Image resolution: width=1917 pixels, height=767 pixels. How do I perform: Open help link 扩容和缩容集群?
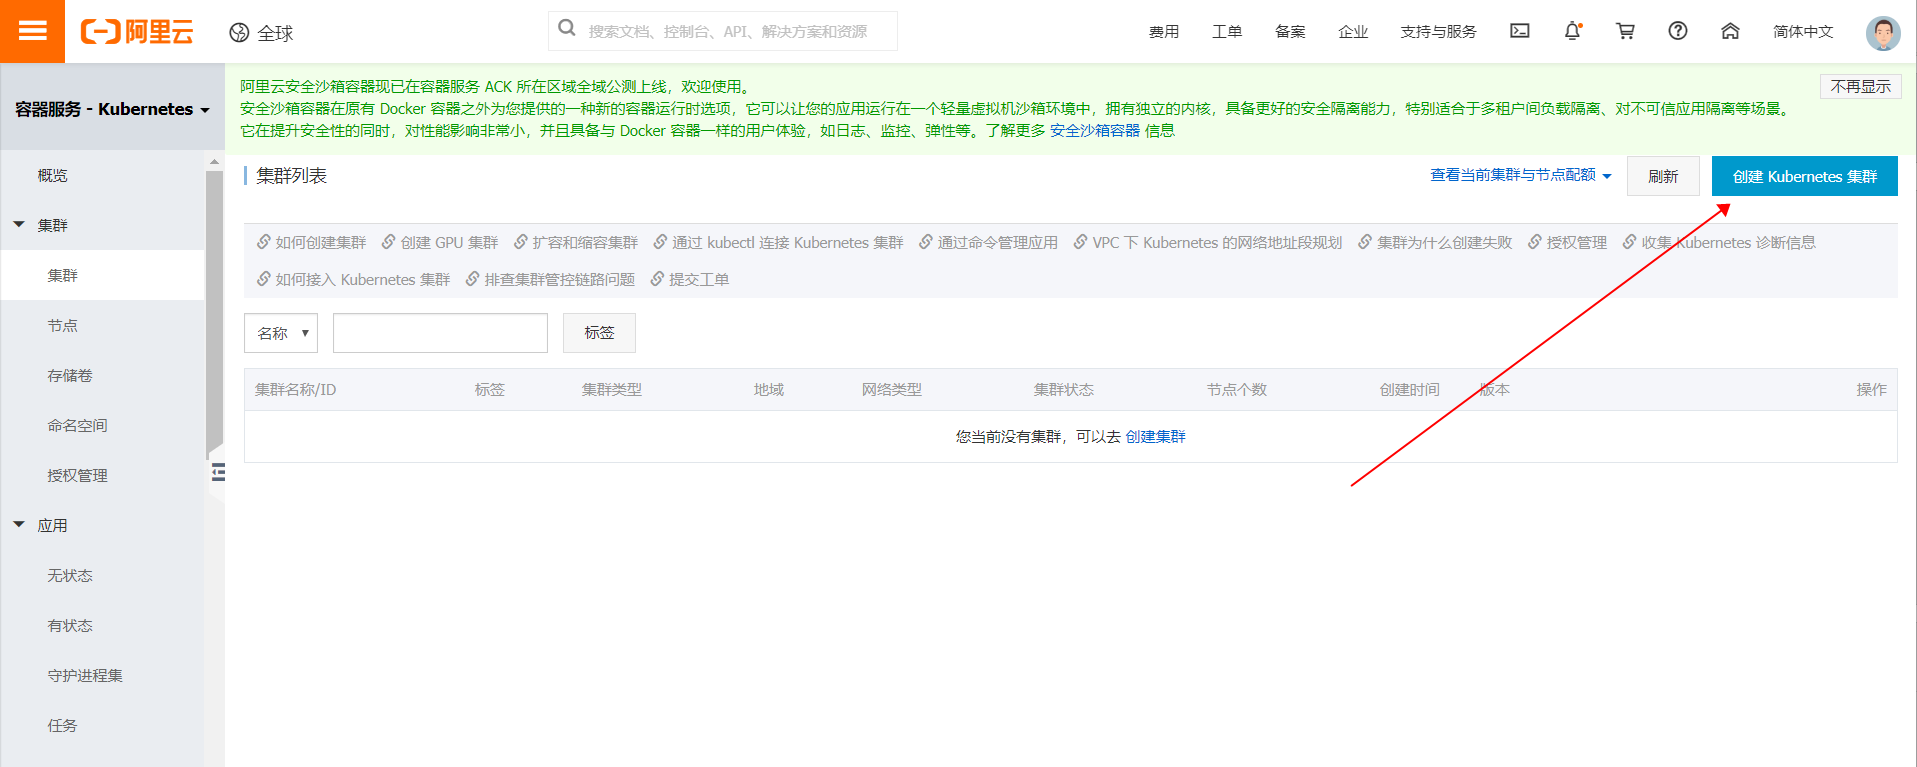click(575, 242)
